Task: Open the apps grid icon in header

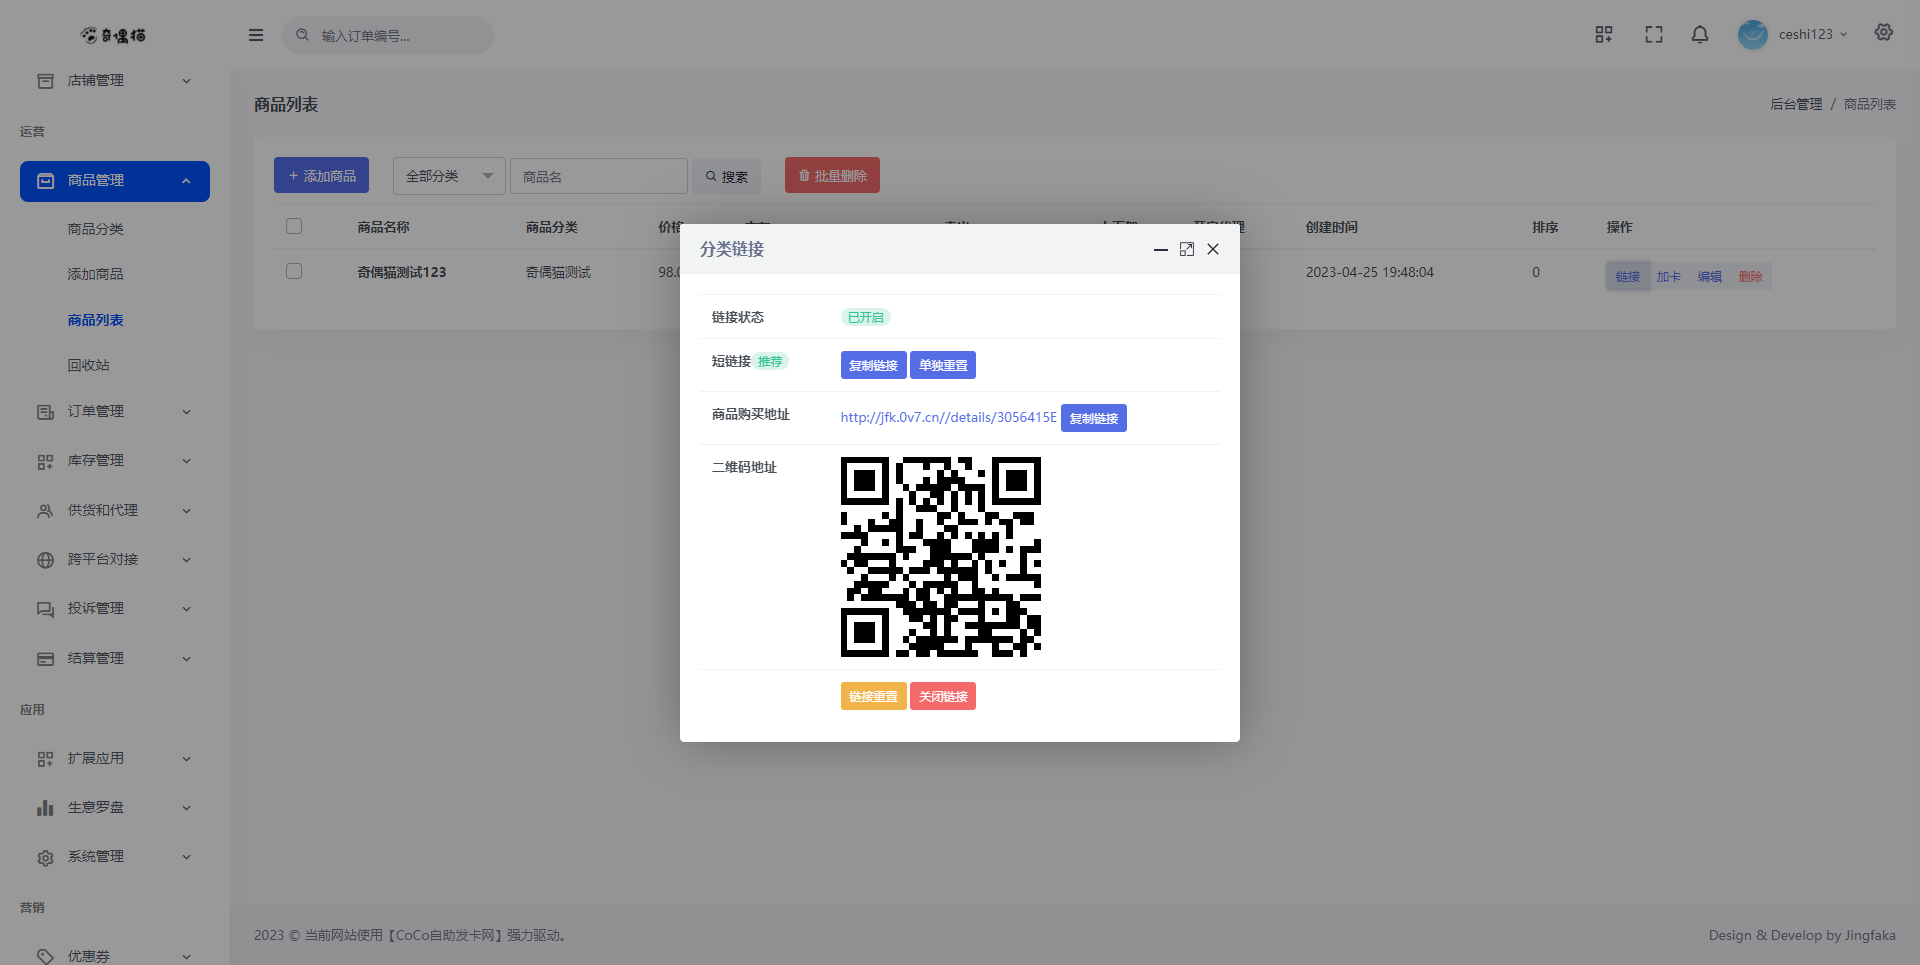Action: [x=1604, y=34]
